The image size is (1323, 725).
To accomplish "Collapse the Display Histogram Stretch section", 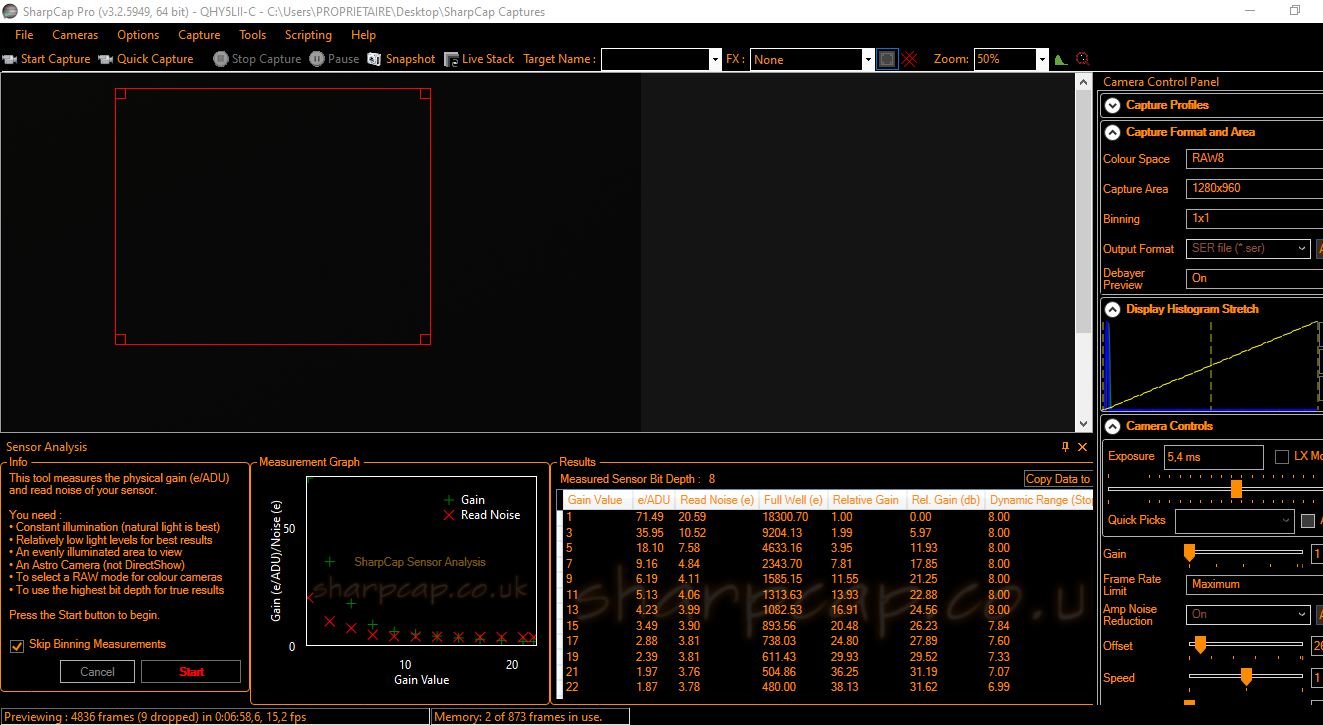I will pyautogui.click(x=1112, y=309).
